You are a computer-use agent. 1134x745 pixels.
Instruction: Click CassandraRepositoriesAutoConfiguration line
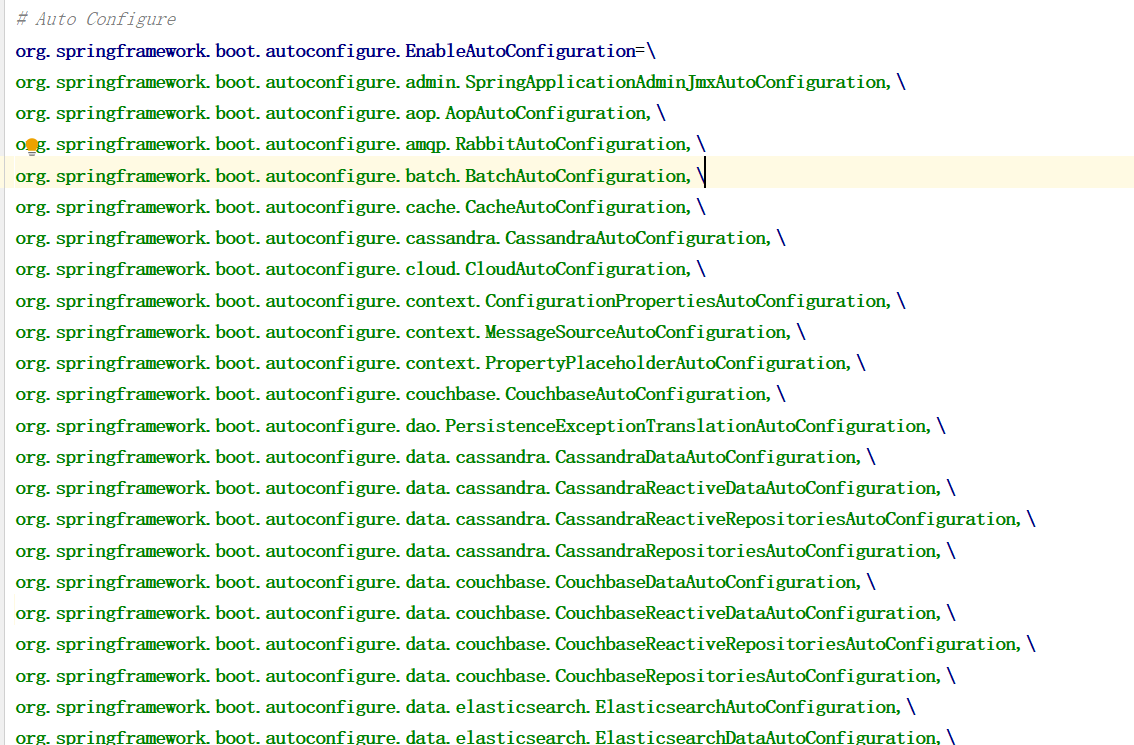tap(485, 552)
